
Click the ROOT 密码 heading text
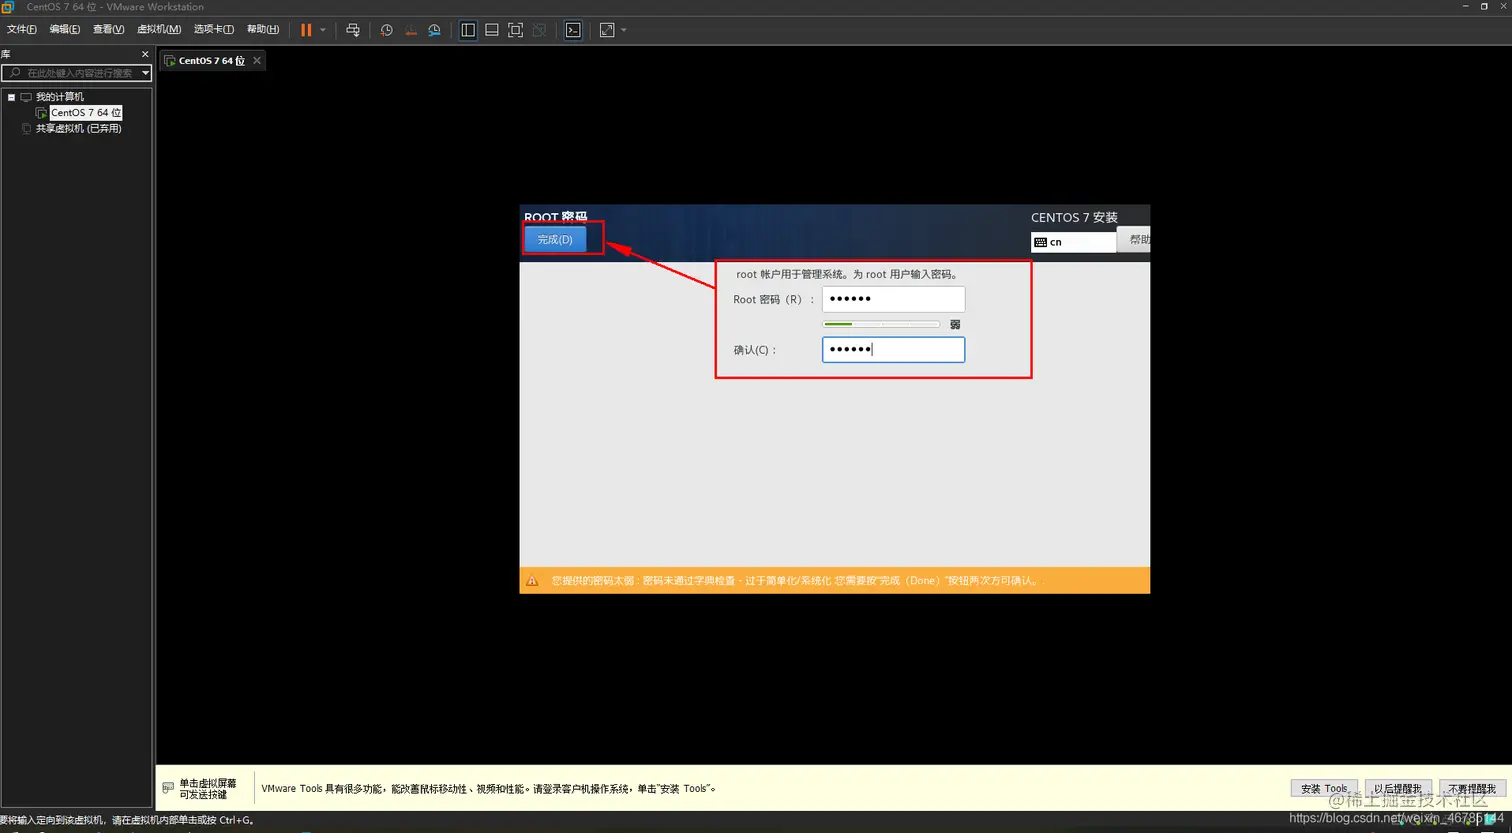click(x=556, y=217)
